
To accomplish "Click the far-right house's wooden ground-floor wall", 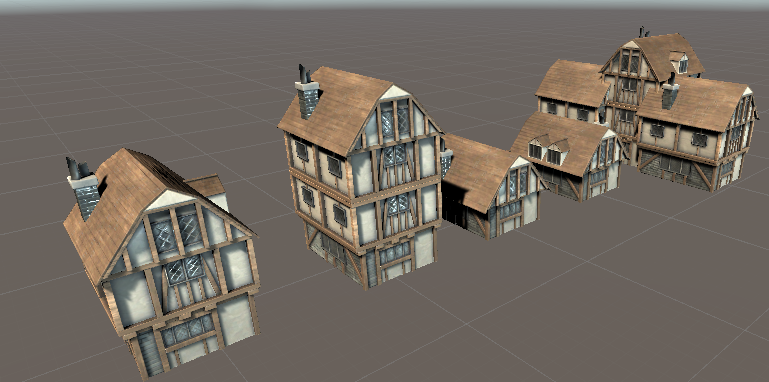I will 676,170.
